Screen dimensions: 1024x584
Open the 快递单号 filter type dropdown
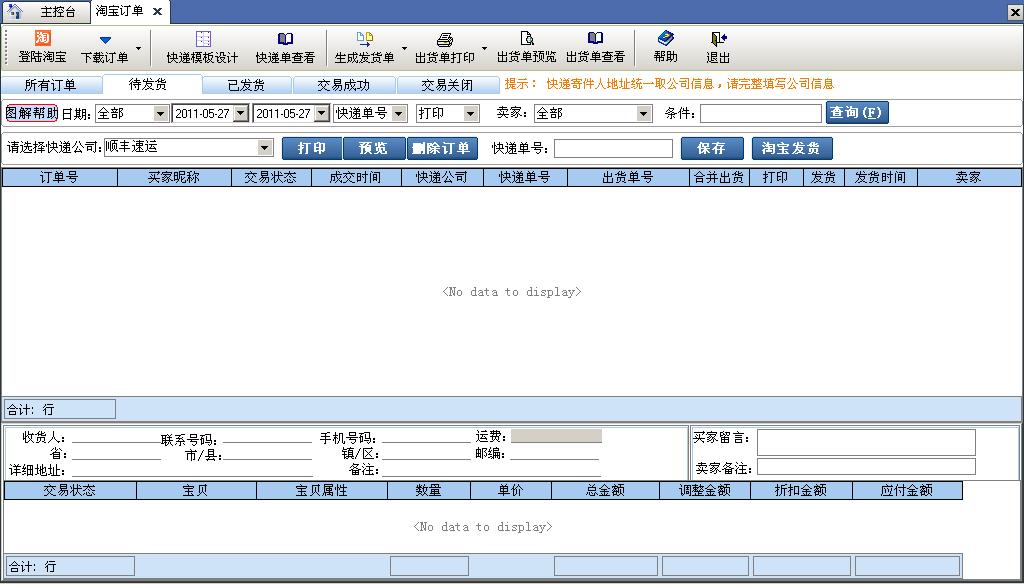pos(398,114)
